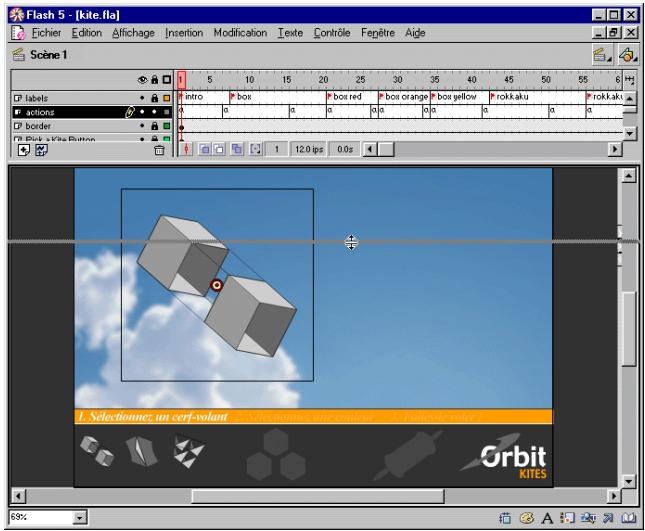Screen dimensions: 645x531
Task: Click the outline square column header
Action: pos(167,80)
